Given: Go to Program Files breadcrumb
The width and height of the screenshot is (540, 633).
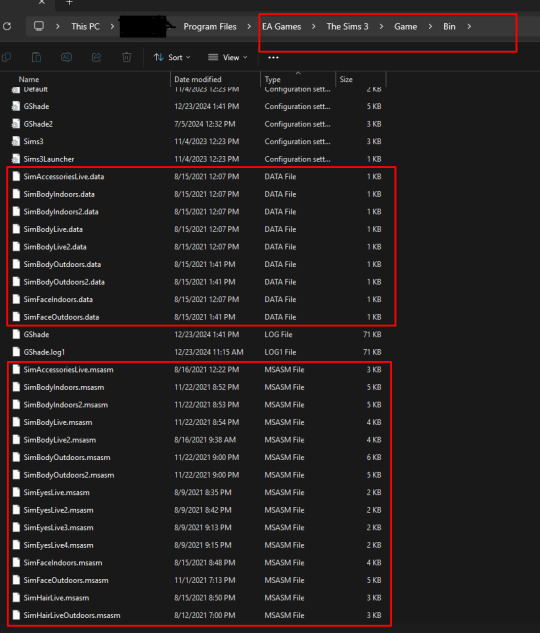Looking at the screenshot, I should 210,27.
